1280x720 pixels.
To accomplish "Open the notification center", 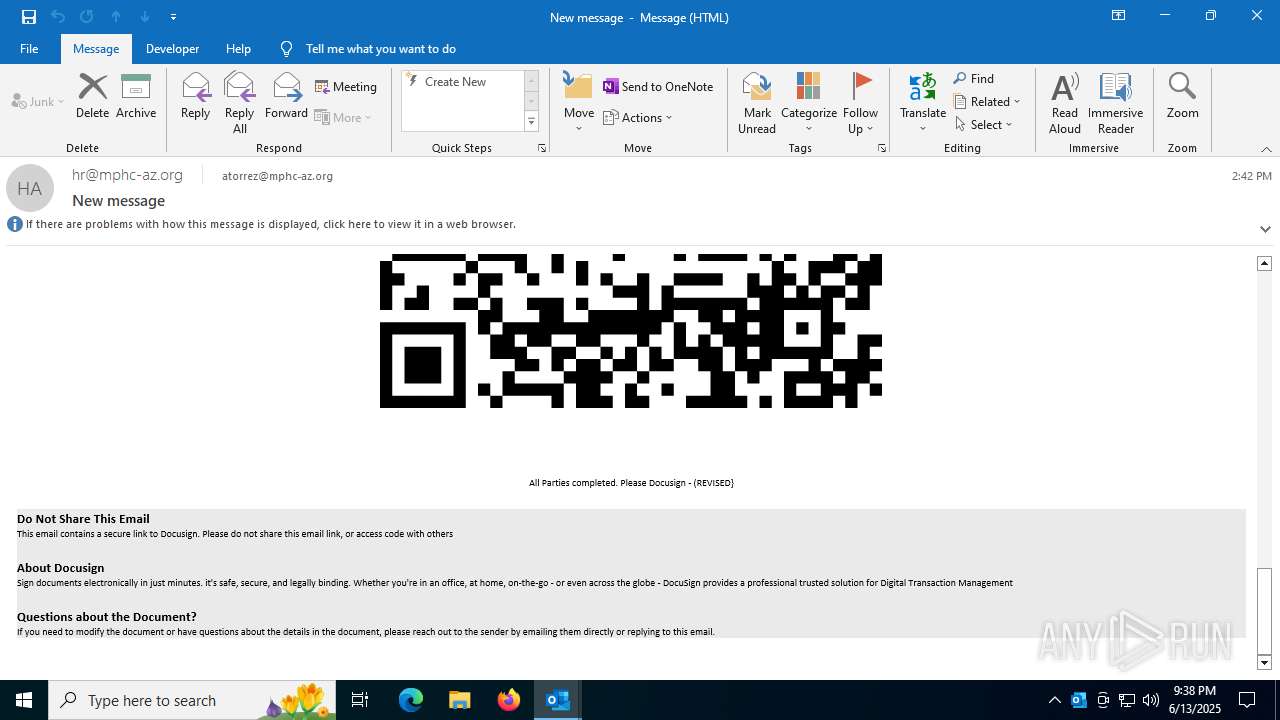I will (x=1247, y=700).
